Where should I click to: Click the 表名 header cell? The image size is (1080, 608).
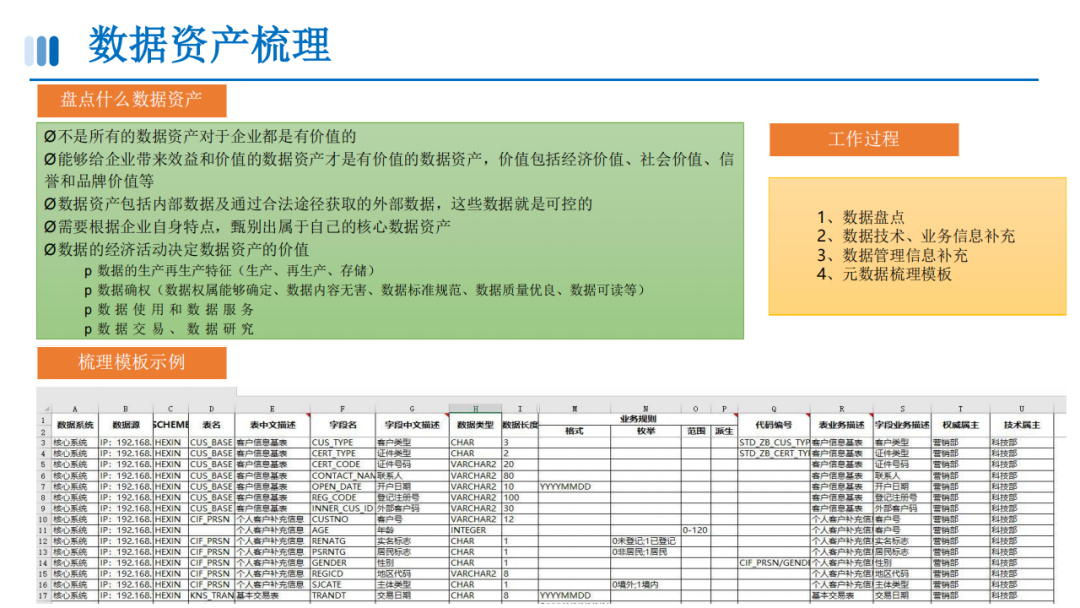pyautogui.click(x=211, y=425)
